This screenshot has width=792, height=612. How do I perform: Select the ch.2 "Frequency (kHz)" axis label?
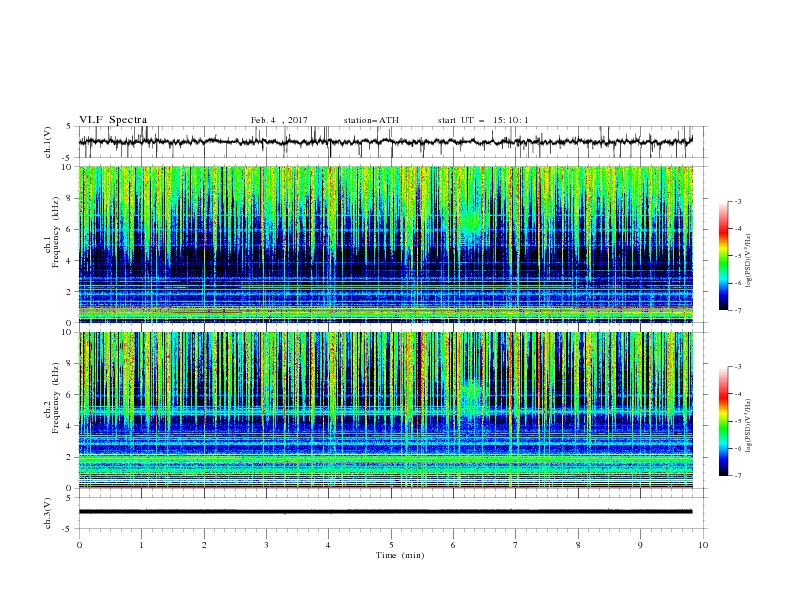tap(56, 398)
